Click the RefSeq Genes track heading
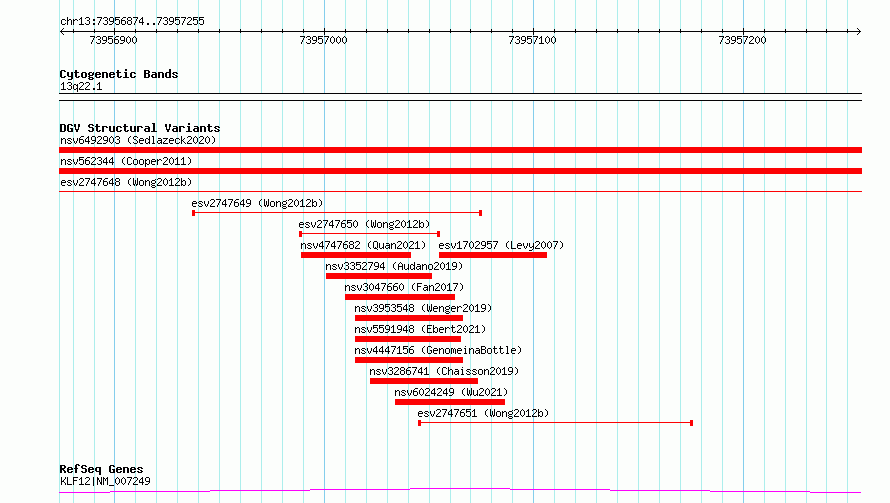This screenshot has width=890, height=503. point(101,470)
